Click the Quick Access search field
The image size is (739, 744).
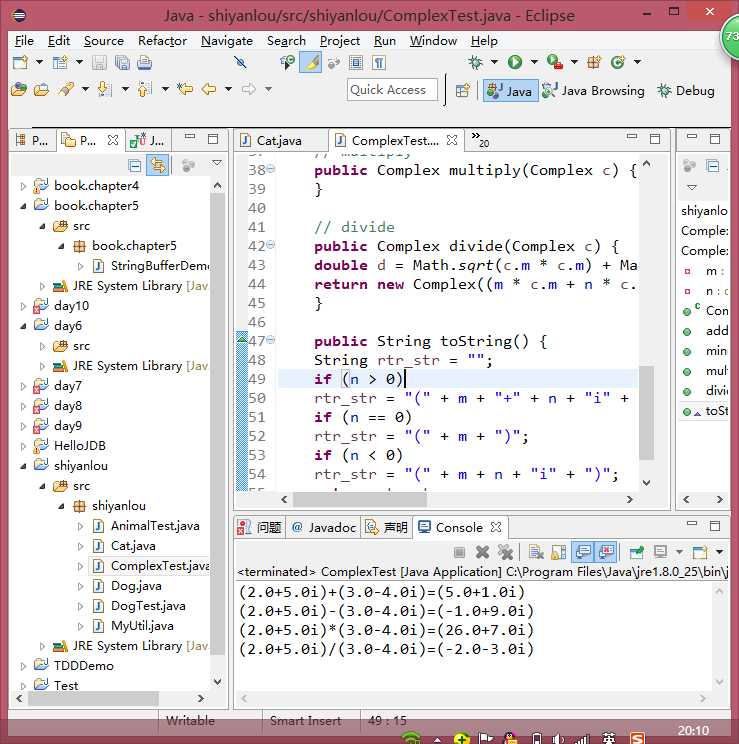click(392, 90)
